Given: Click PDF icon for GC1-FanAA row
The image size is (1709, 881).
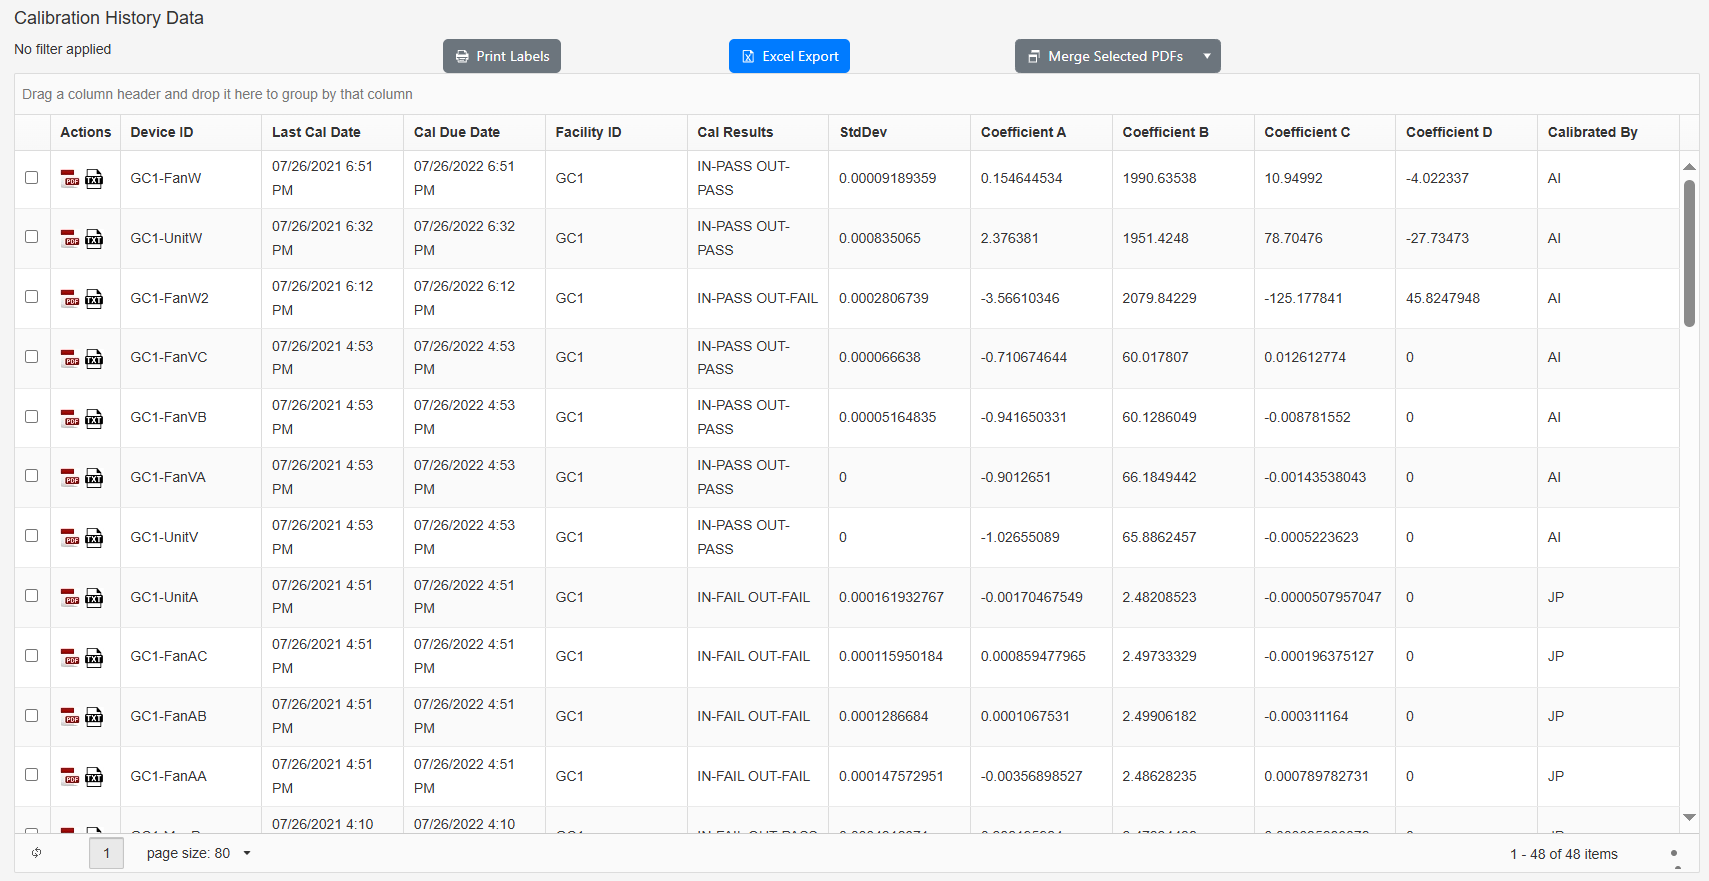Looking at the screenshot, I should click(x=70, y=777).
